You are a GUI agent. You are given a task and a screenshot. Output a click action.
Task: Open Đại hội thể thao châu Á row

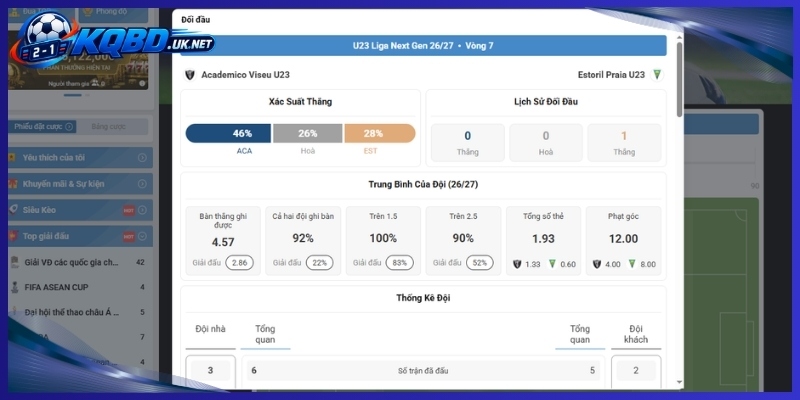[79, 312]
